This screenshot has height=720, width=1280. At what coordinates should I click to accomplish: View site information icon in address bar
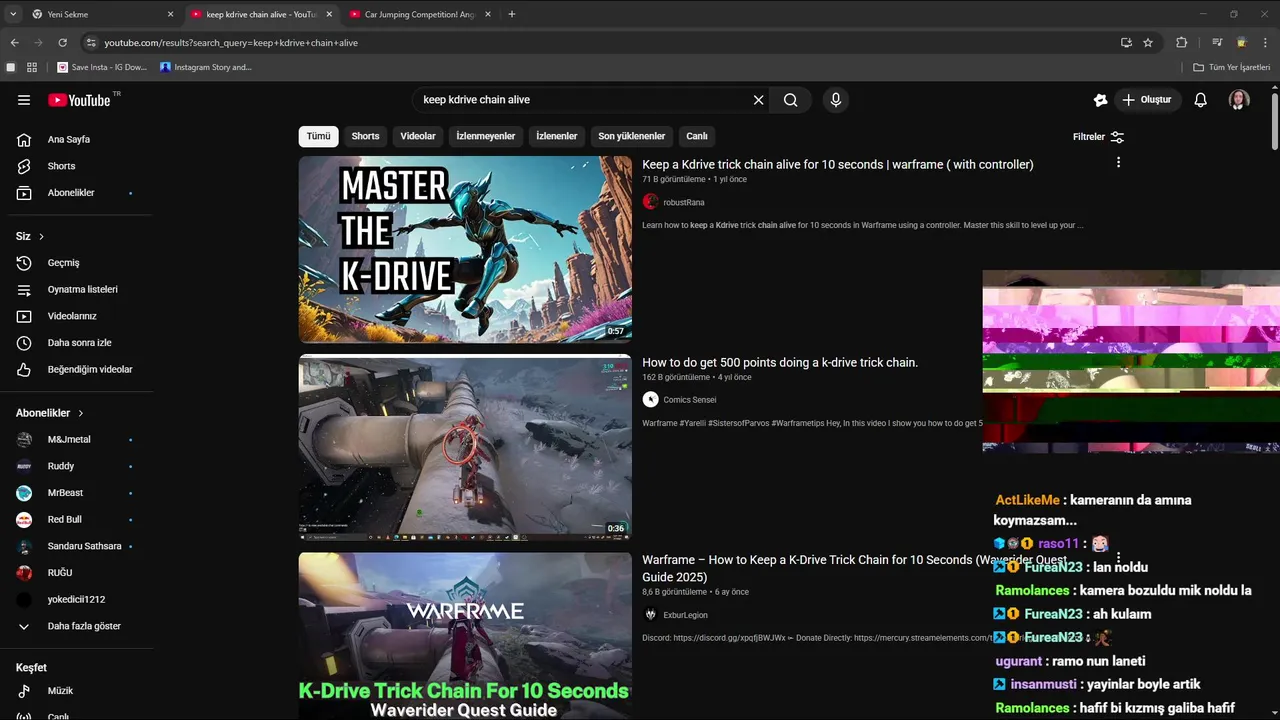[91, 43]
